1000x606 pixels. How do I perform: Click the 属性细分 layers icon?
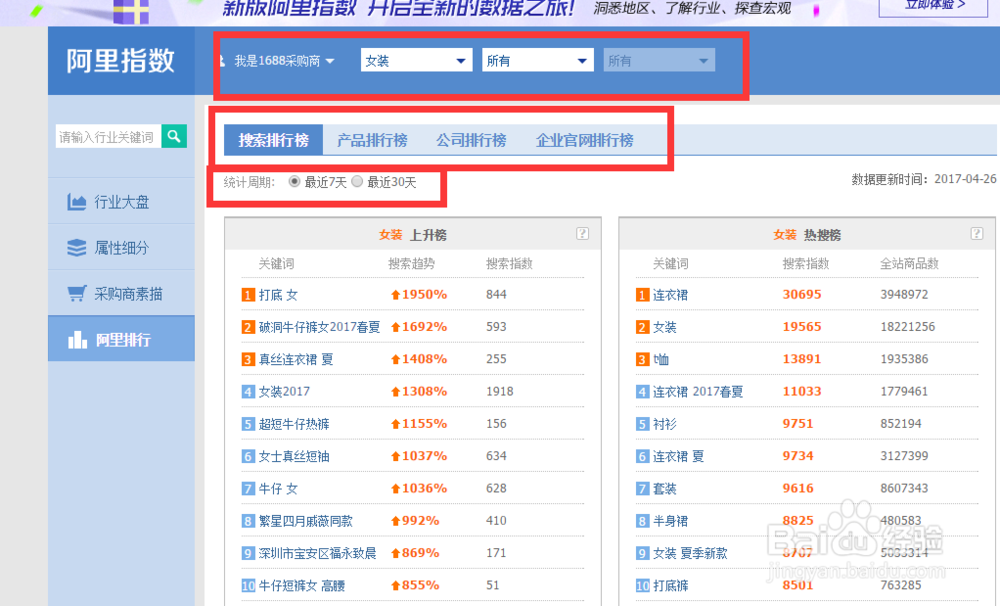coord(77,248)
